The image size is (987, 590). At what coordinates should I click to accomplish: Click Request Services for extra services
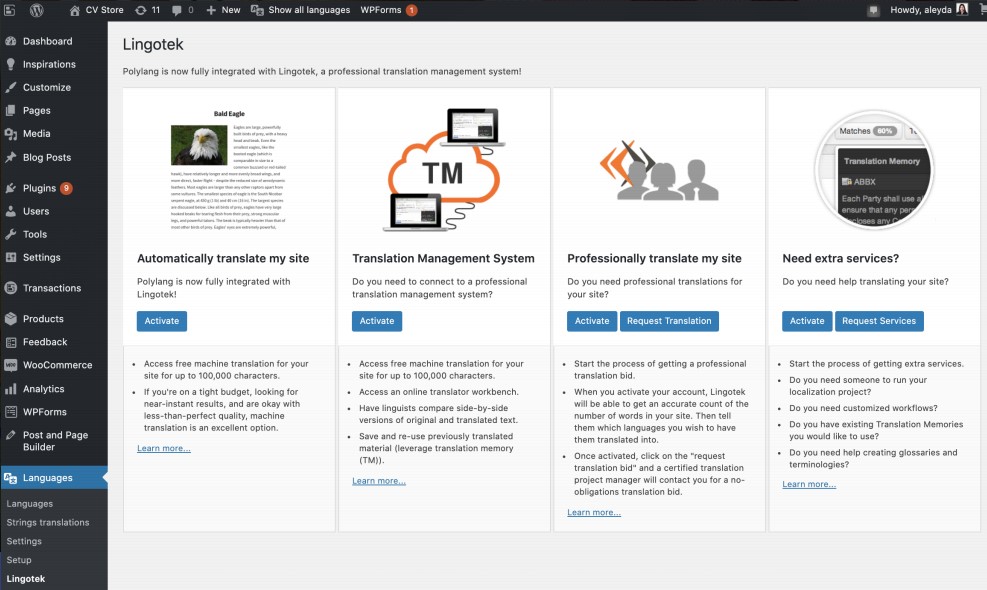[x=882, y=321]
